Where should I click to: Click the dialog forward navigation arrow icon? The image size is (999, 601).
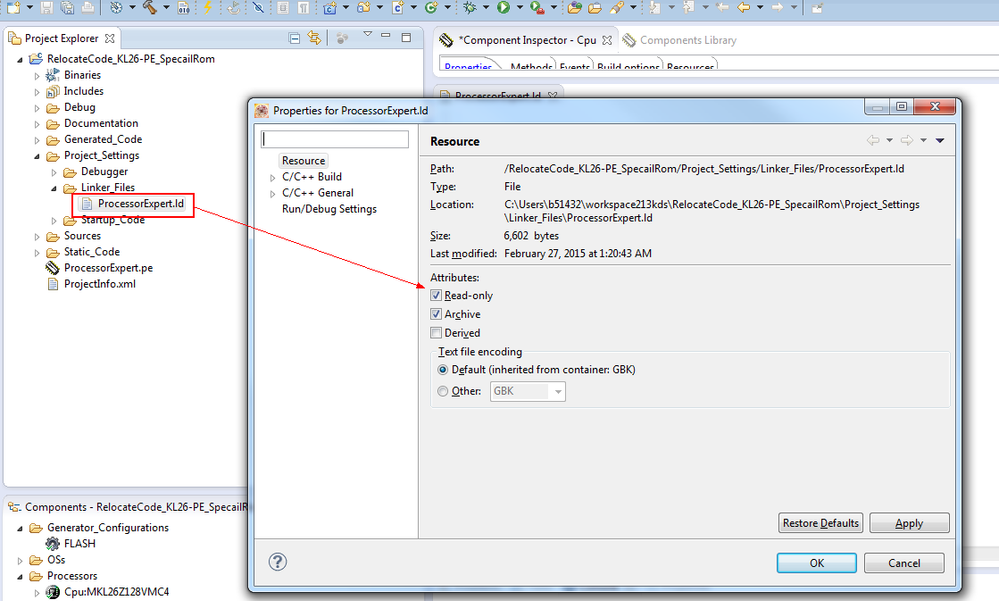(x=907, y=140)
